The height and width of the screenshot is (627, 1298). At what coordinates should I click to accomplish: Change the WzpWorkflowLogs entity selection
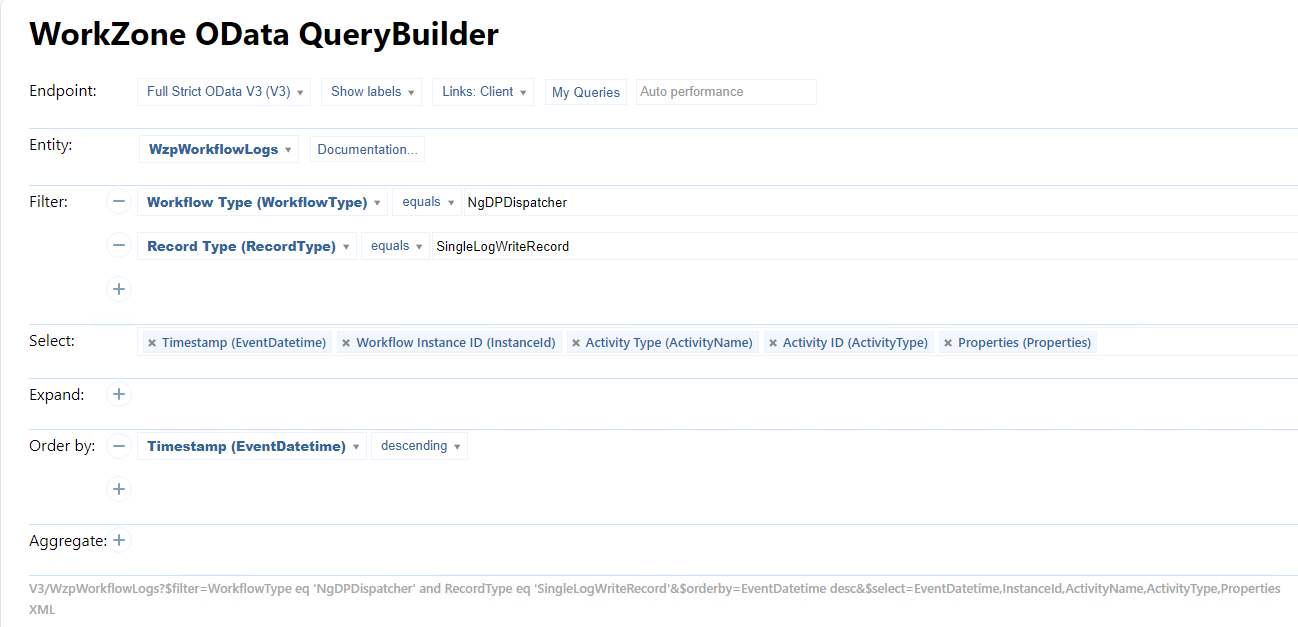click(x=219, y=150)
